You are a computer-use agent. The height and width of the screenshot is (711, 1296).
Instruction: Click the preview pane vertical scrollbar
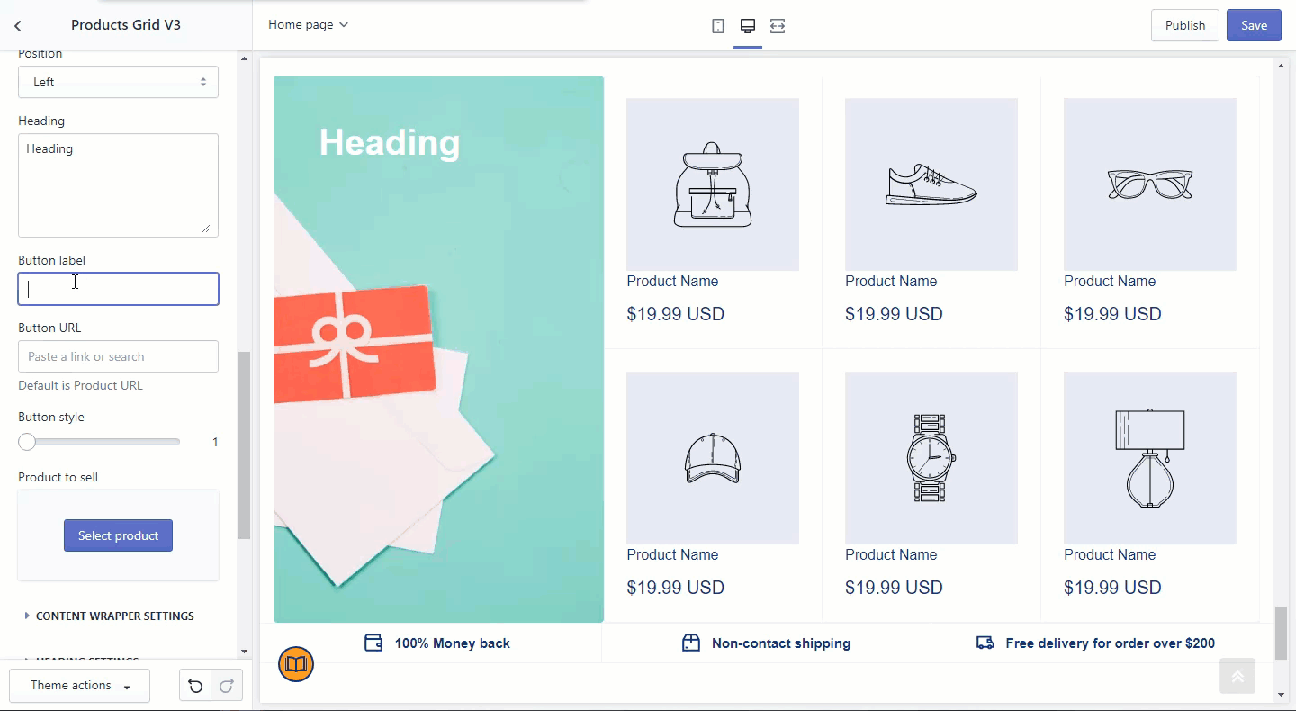(x=1281, y=633)
